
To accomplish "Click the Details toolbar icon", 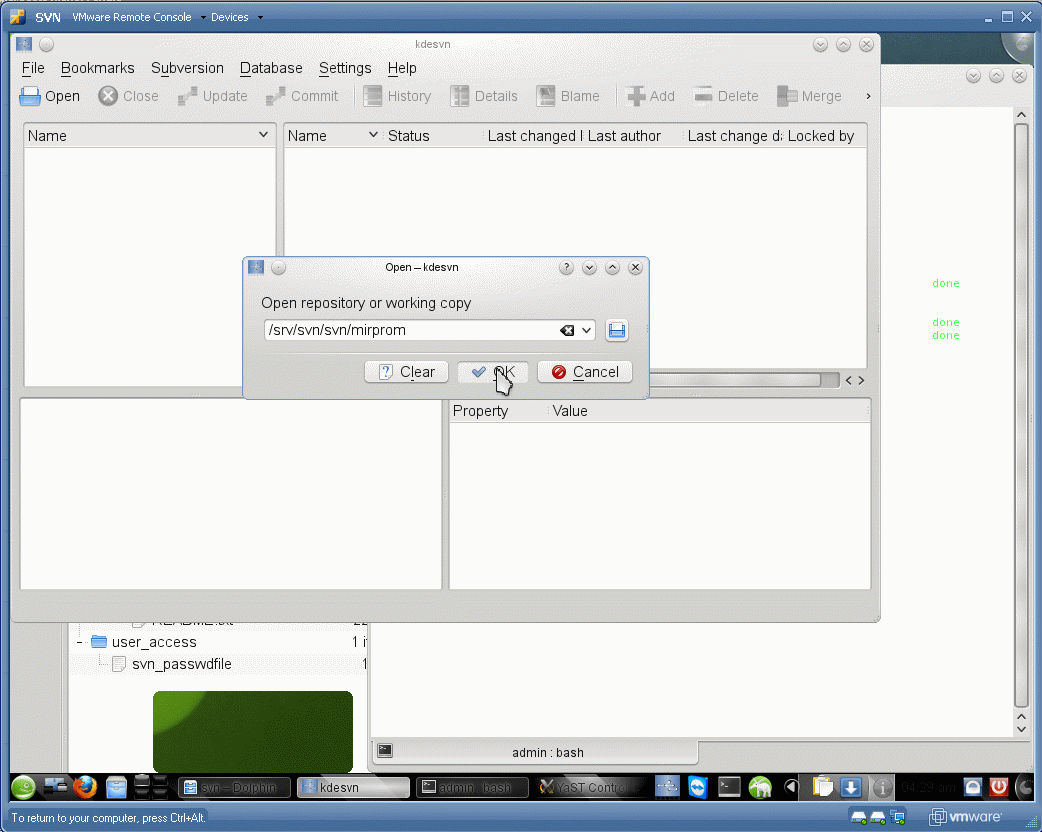I will pos(459,96).
